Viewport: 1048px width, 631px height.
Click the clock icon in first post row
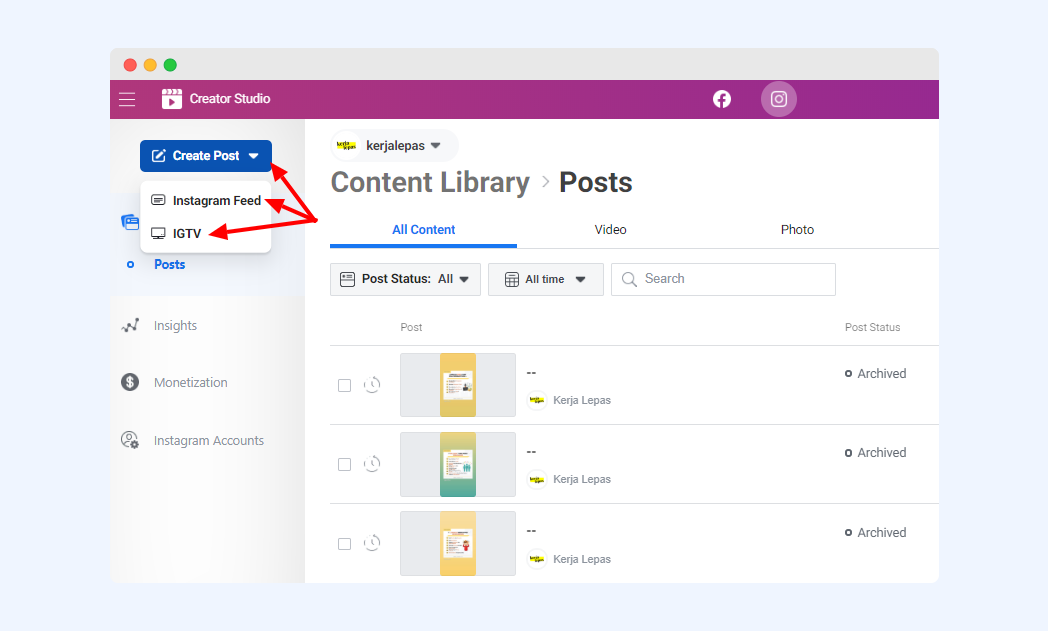pyautogui.click(x=372, y=385)
